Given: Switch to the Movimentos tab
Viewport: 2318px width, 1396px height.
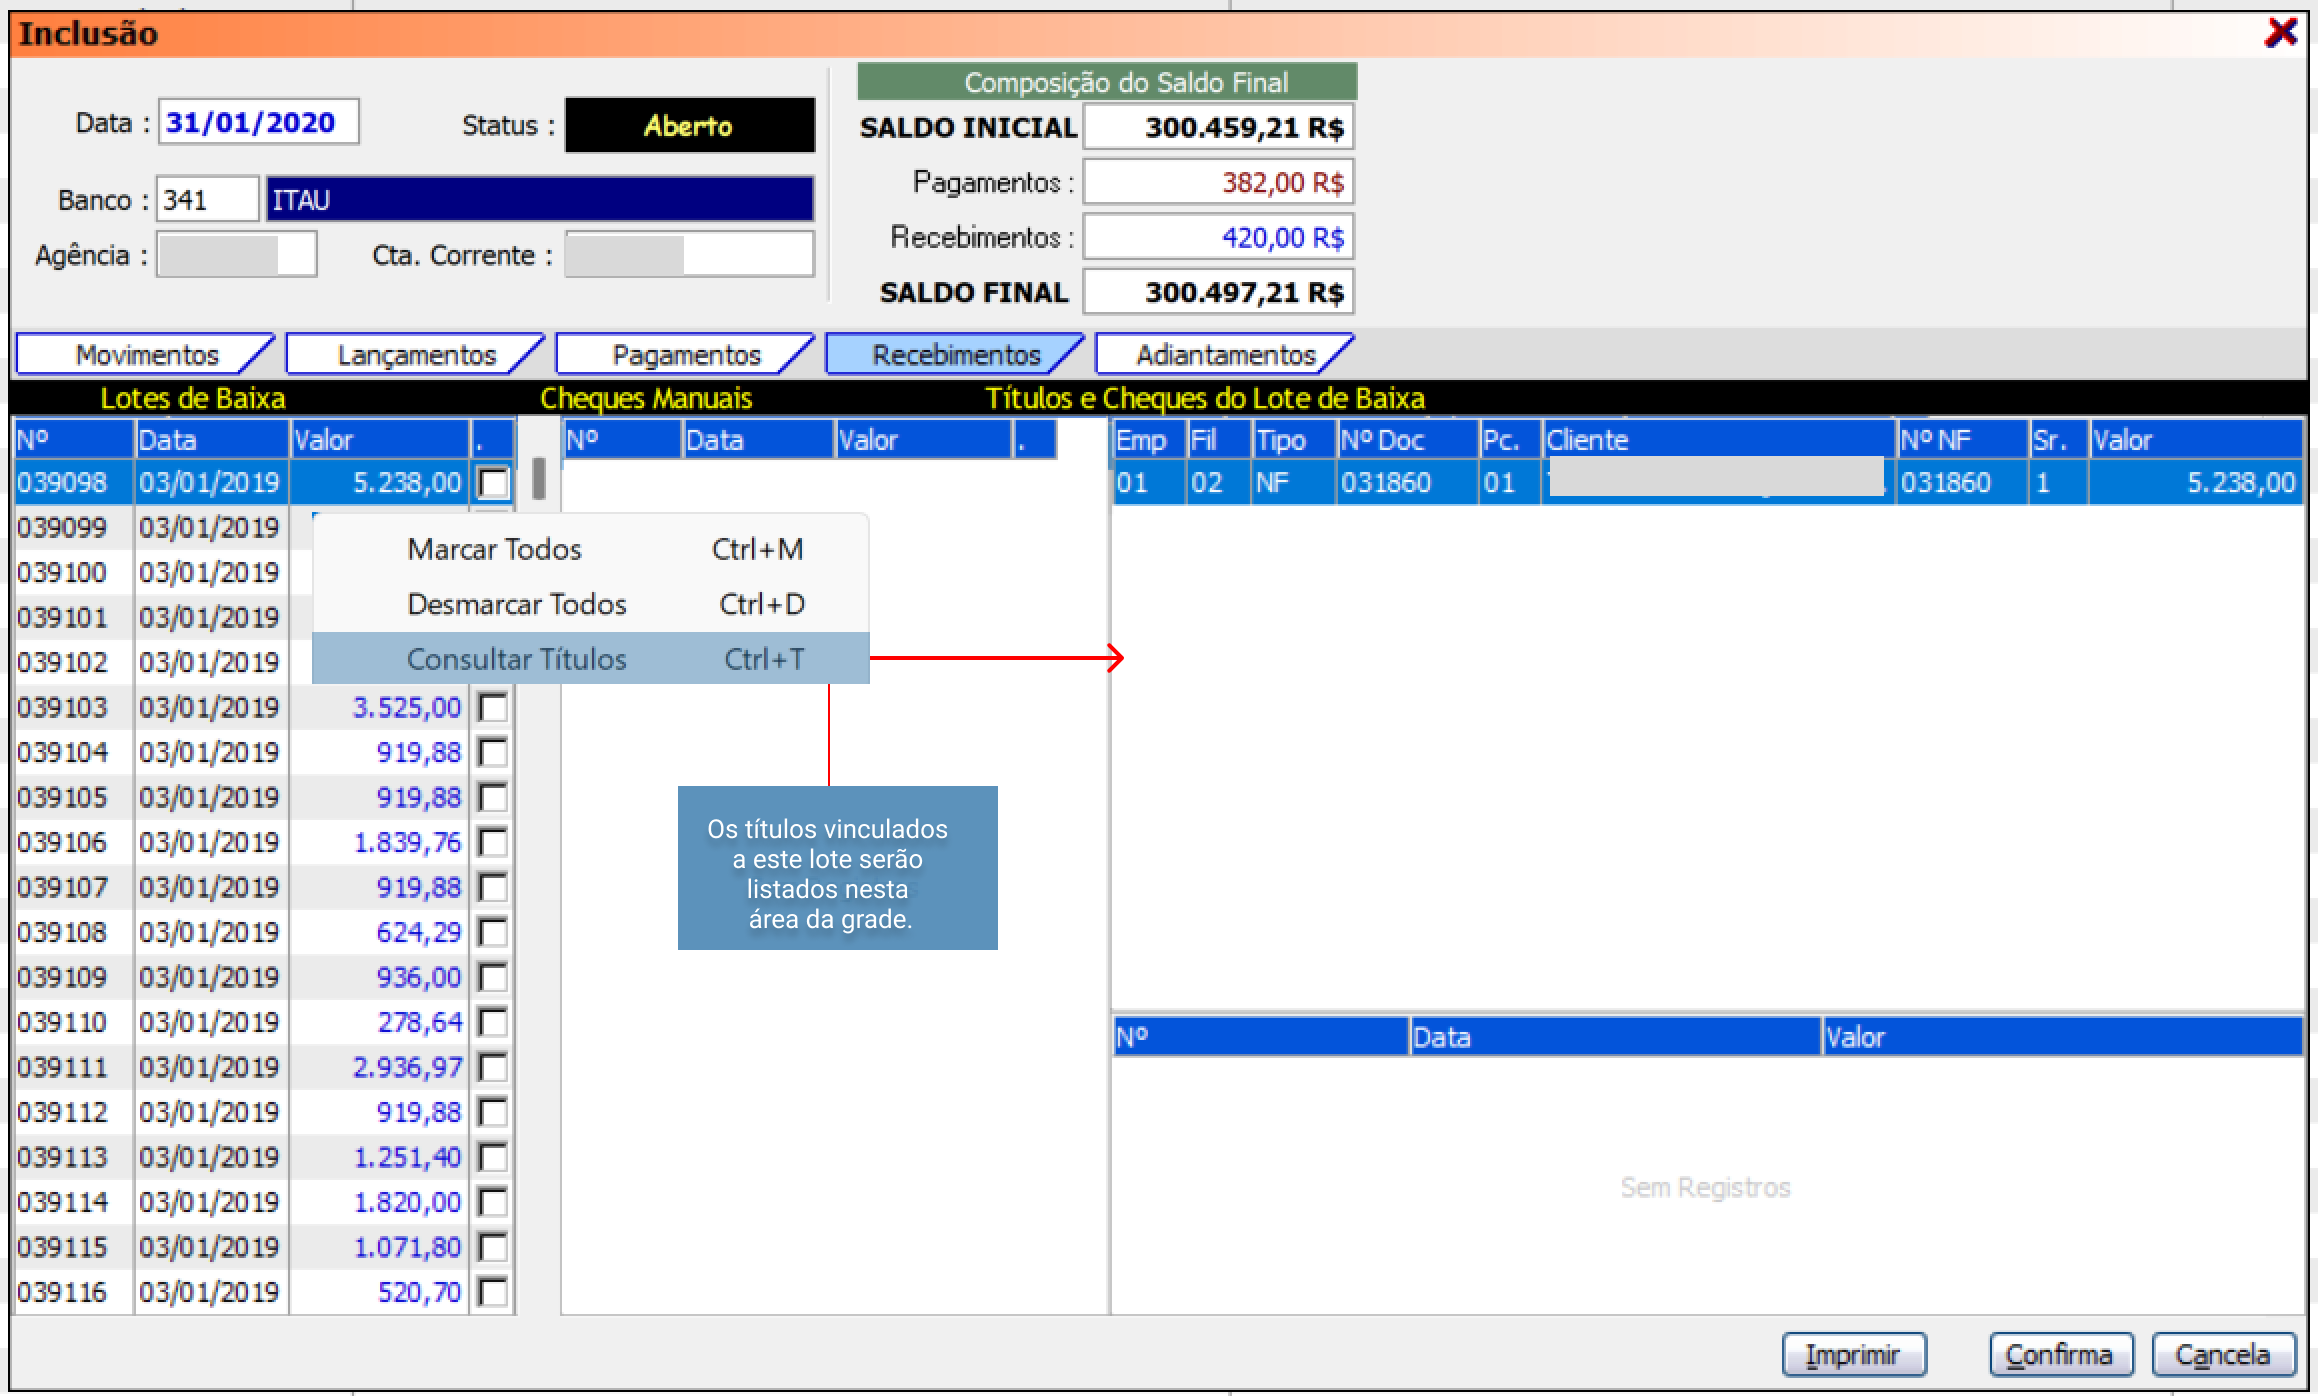Looking at the screenshot, I should (x=146, y=355).
